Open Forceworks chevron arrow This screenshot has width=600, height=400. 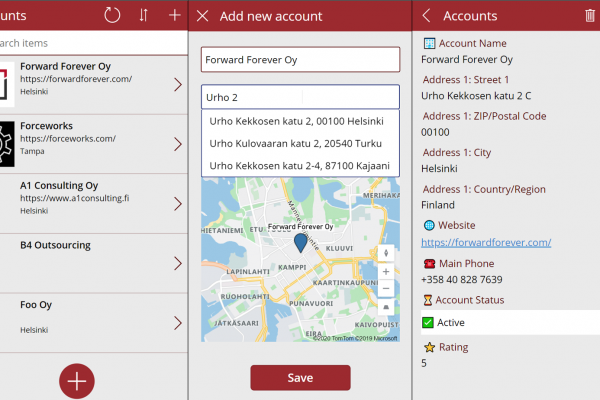point(178,144)
